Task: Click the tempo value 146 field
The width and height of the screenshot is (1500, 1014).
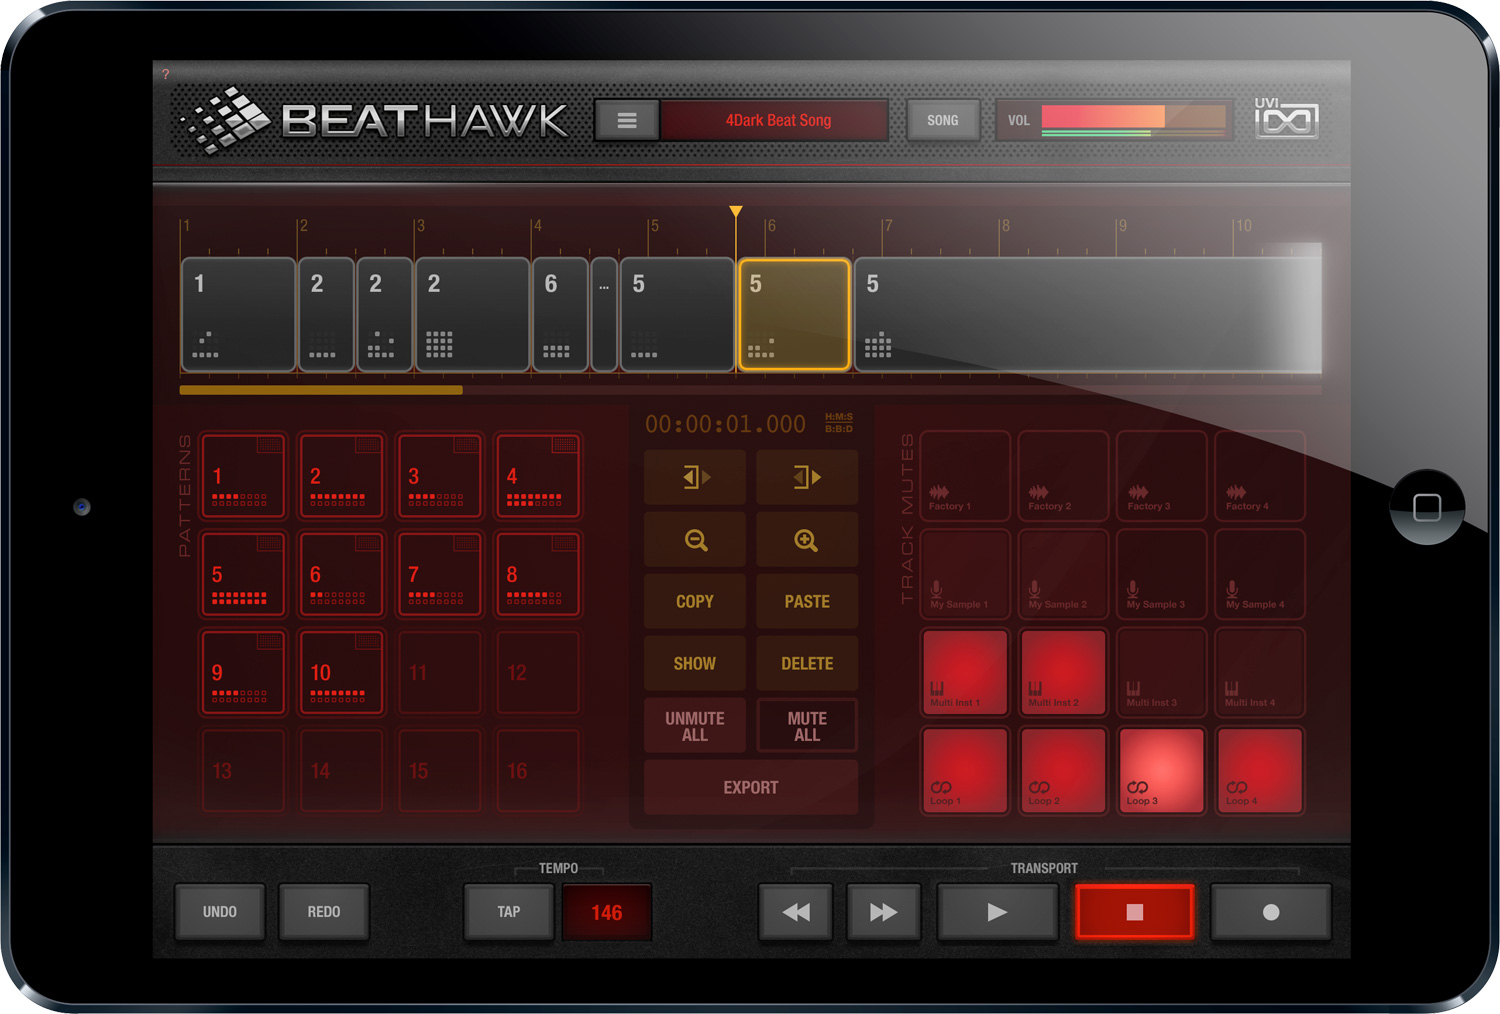Action: click(x=607, y=912)
